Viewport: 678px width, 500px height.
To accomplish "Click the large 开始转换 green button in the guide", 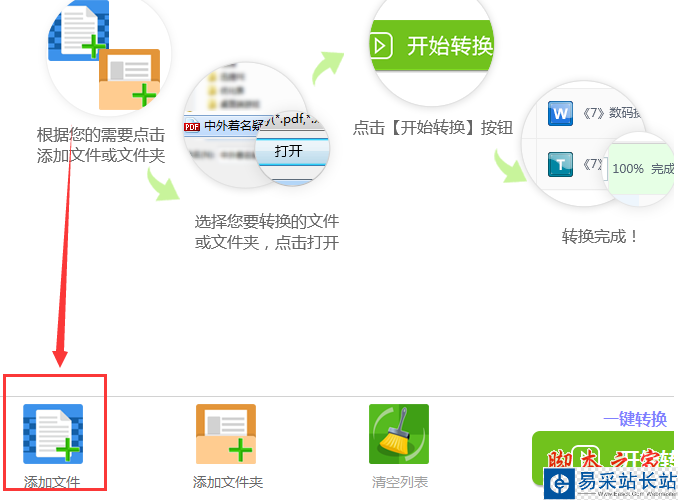I will click(432, 45).
